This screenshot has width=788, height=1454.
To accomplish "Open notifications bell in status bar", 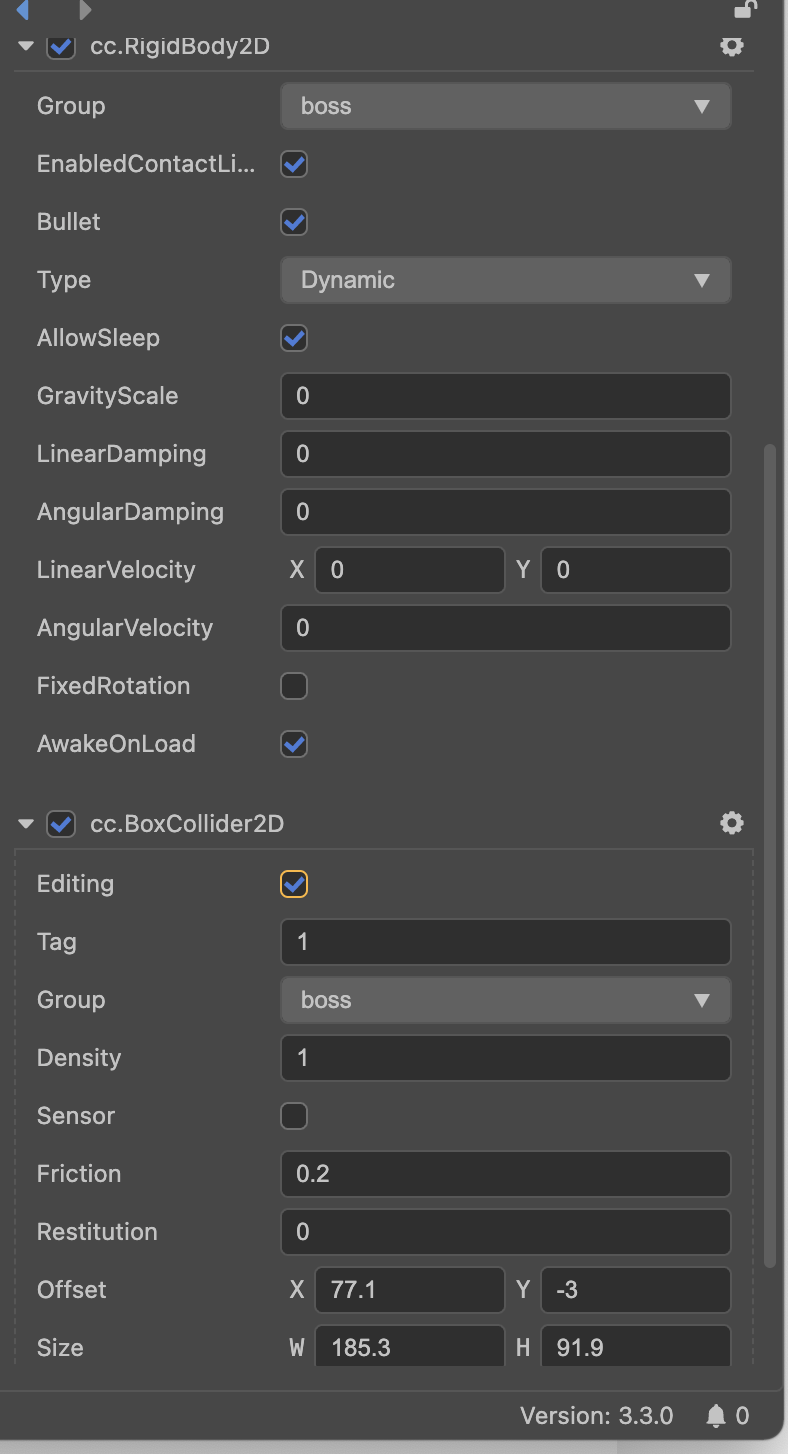I will (x=716, y=1416).
